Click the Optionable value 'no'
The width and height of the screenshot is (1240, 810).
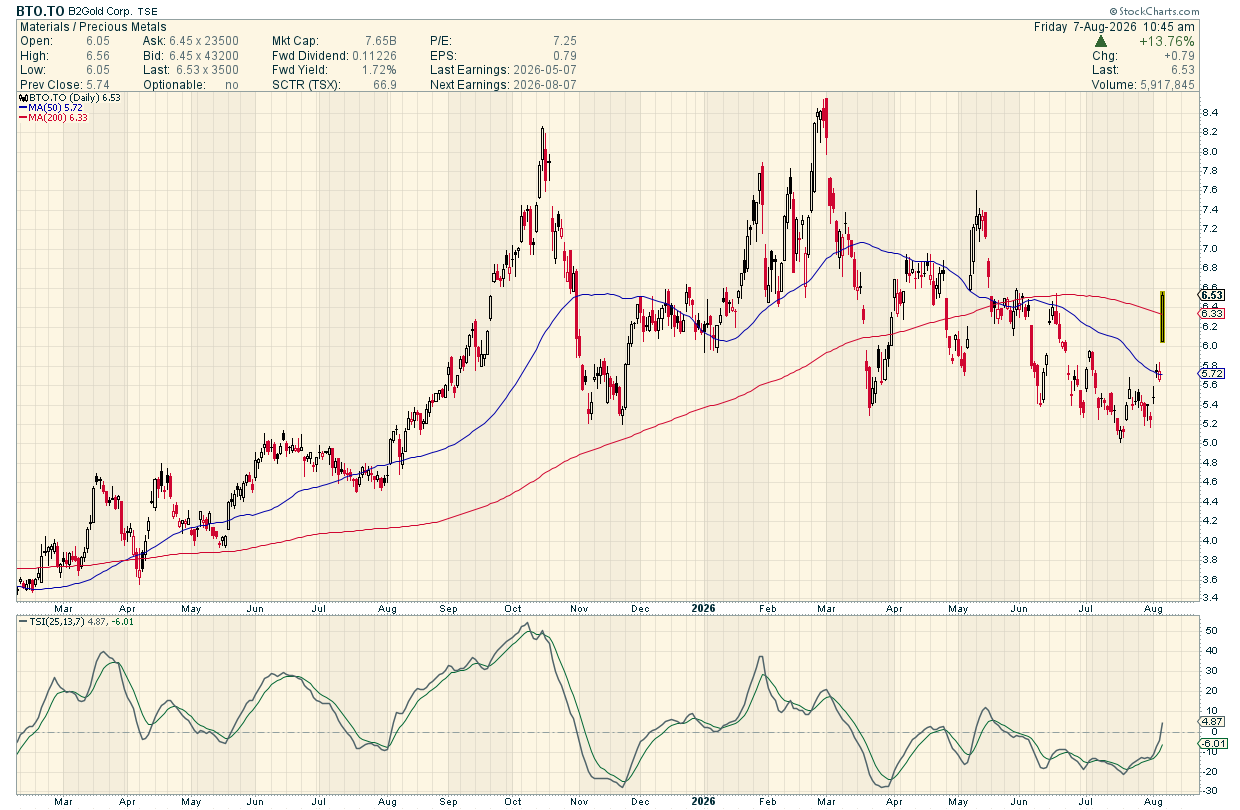pos(231,85)
